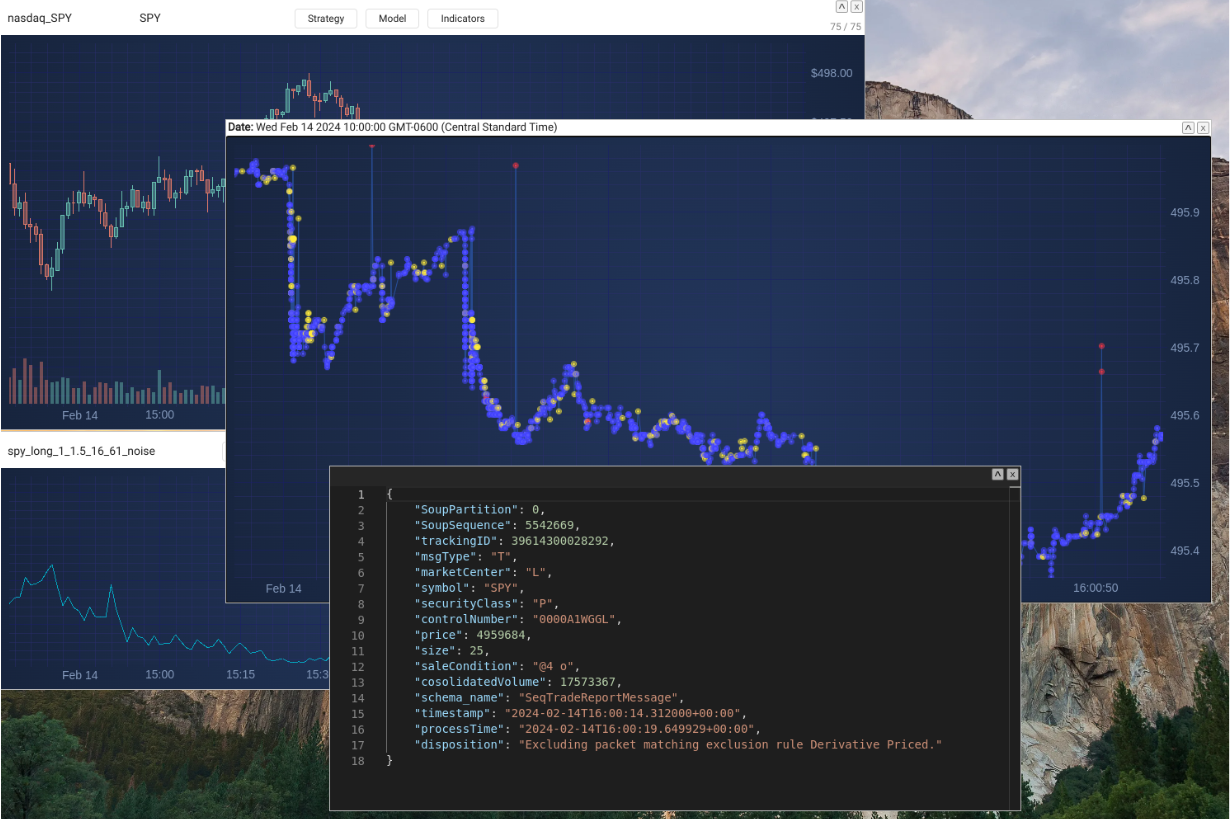Click the 16:00:50 time axis label
This screenshot has height=819, width=1232.
tap(1095, 588)
